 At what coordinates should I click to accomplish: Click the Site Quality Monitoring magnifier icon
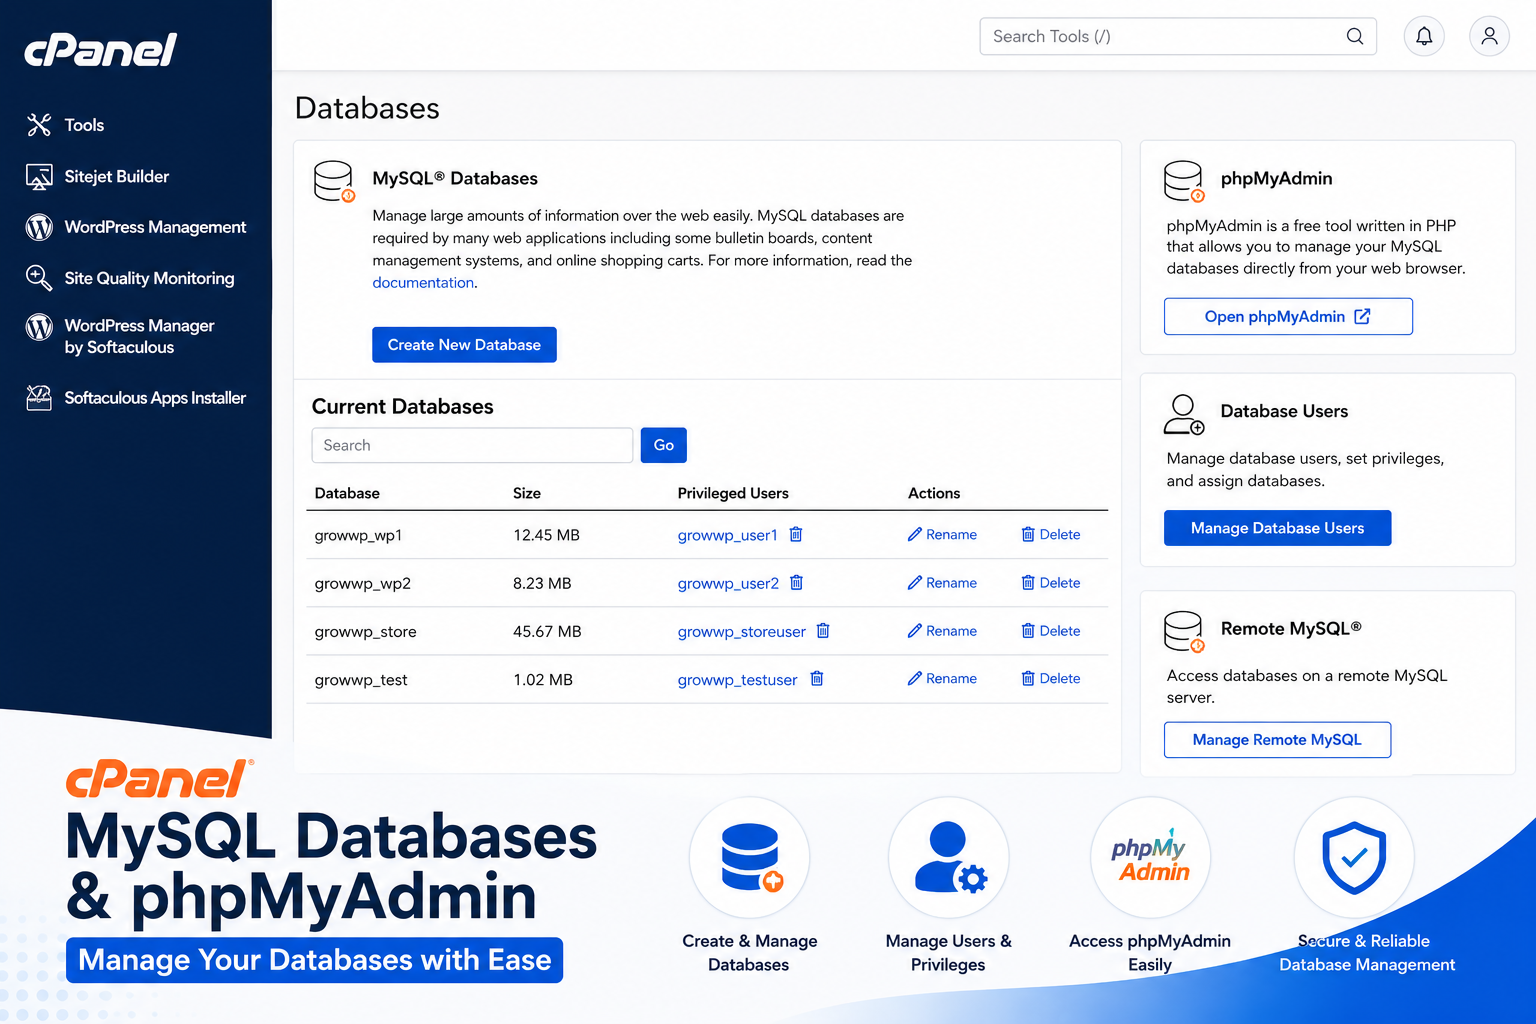click(39, 278)
